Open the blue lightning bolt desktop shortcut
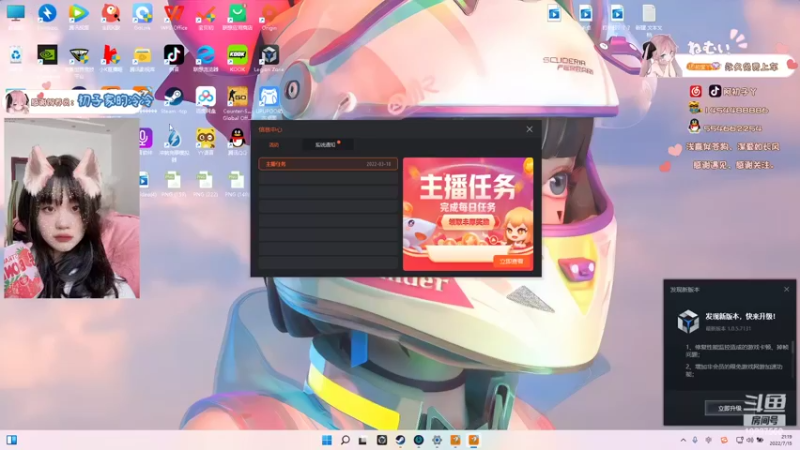 coord(47,13)
